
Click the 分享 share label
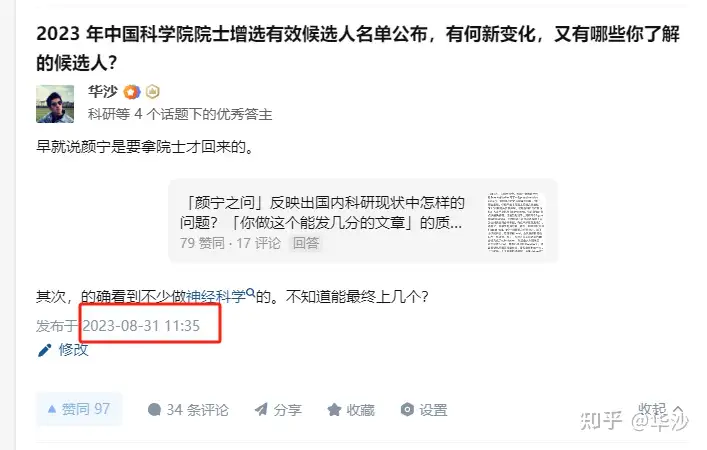click(x=288, y=409)
